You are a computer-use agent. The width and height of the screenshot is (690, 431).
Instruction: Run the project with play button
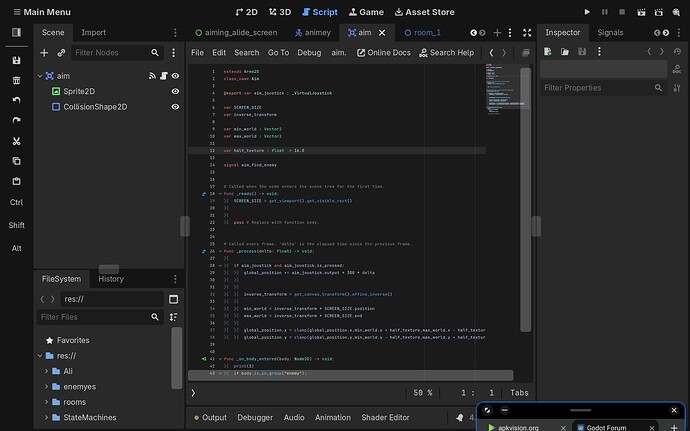(587, 12)
